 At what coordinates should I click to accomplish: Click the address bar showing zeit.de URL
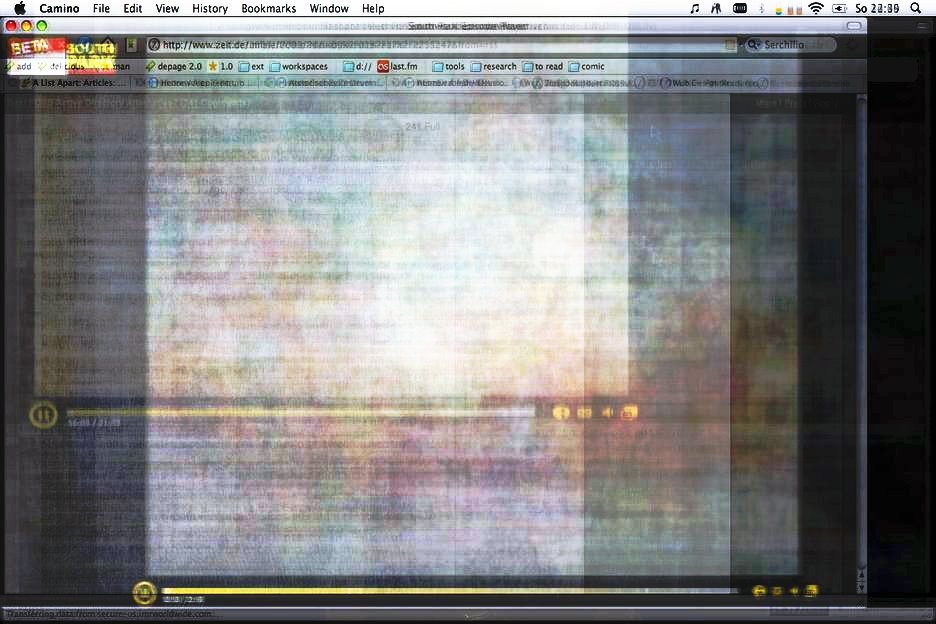pyautogui.click(x=442, y=45)
